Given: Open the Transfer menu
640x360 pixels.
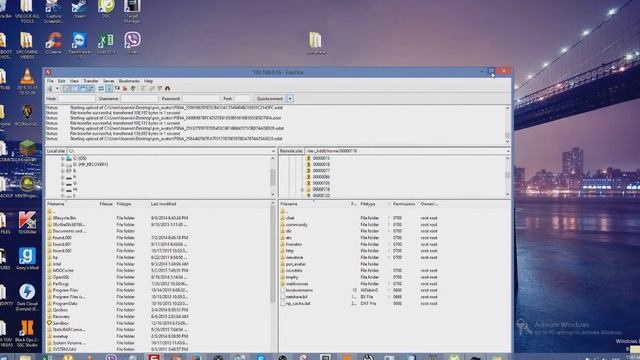Looking at the screenshot, I should [91, 81].
